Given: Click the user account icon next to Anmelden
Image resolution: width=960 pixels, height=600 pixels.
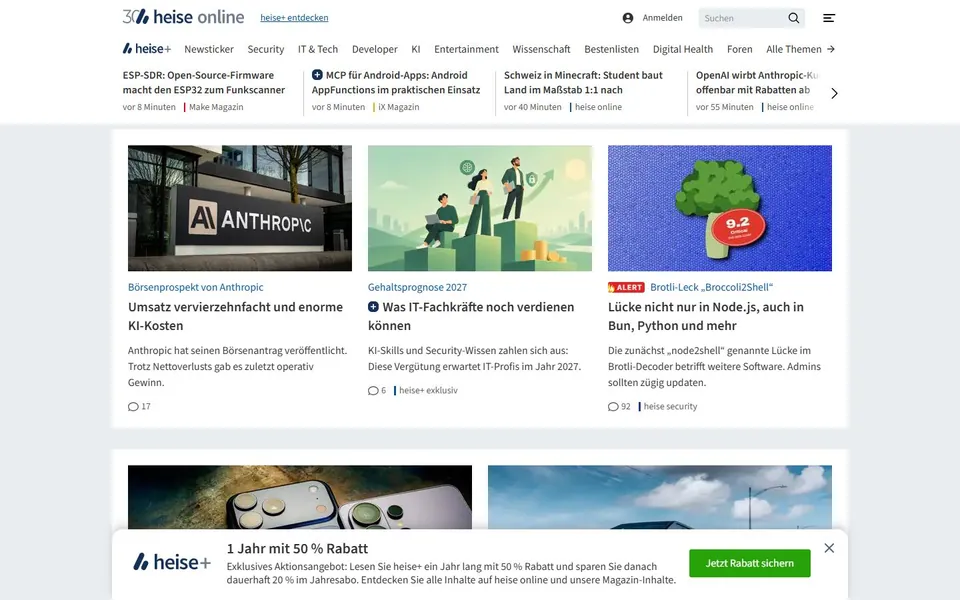Looking at the screenshot, I should pyautogui.click(x=628, y=18).
